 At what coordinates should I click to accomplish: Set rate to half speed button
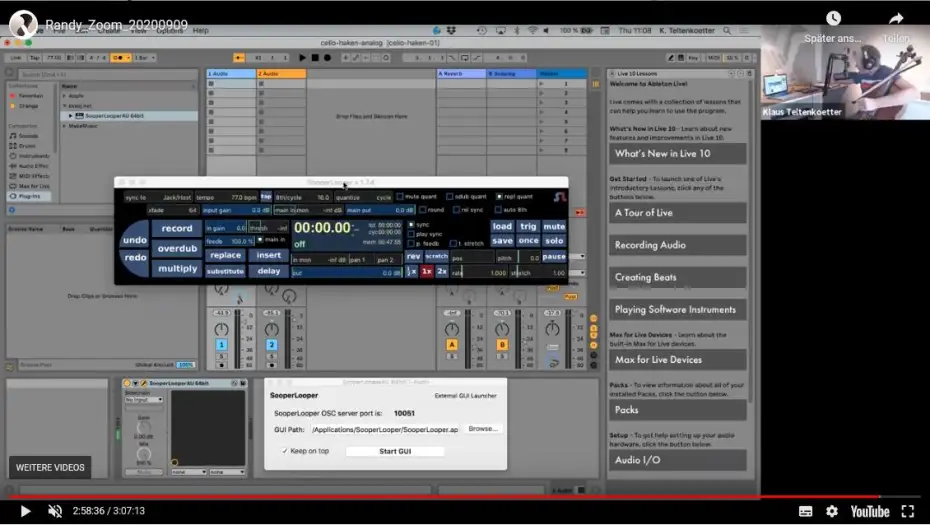click(412, 271)
